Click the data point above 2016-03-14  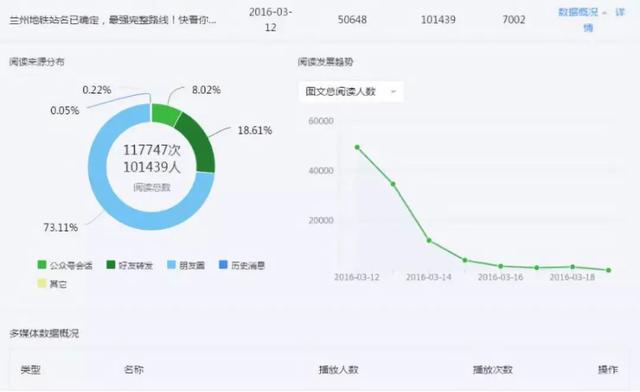click(429, 241)
